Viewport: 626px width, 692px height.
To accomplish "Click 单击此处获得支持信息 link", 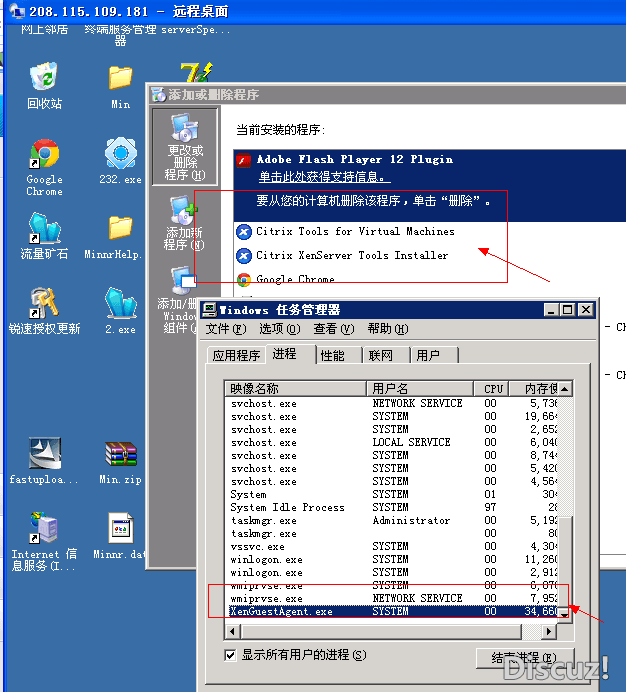I will tap(324, 177).
